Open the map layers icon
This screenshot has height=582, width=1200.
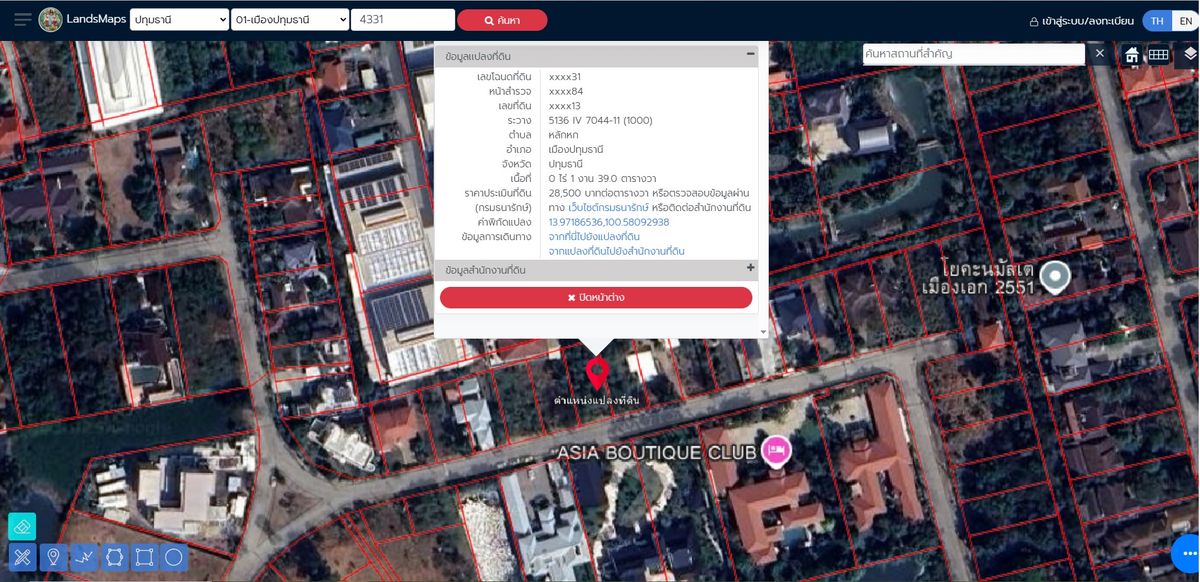(x=1189, y=54)
